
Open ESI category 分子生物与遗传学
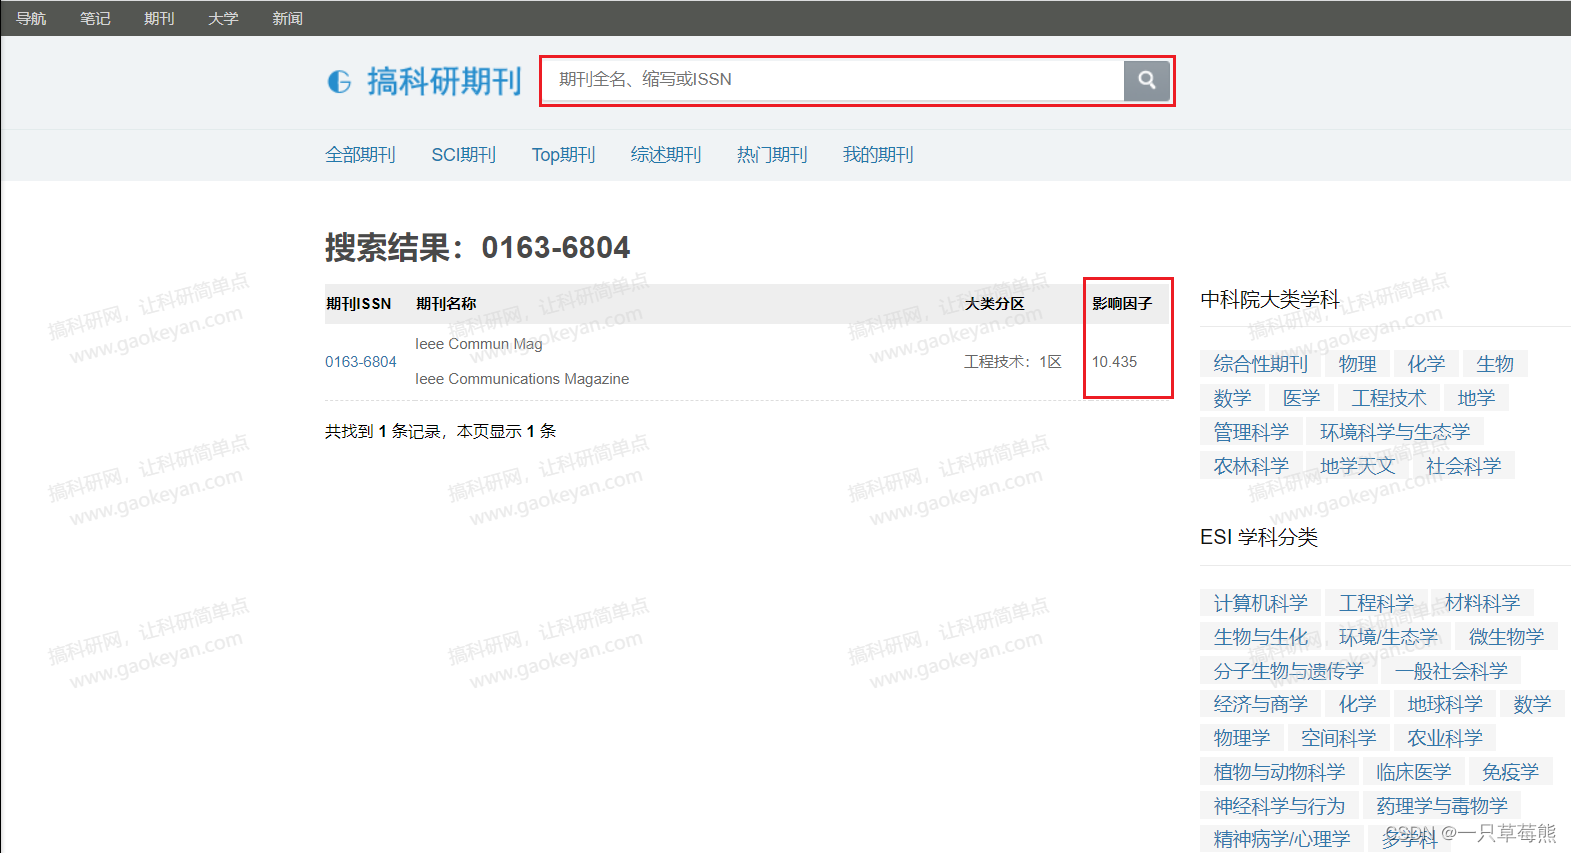(x=1288, y=671)
